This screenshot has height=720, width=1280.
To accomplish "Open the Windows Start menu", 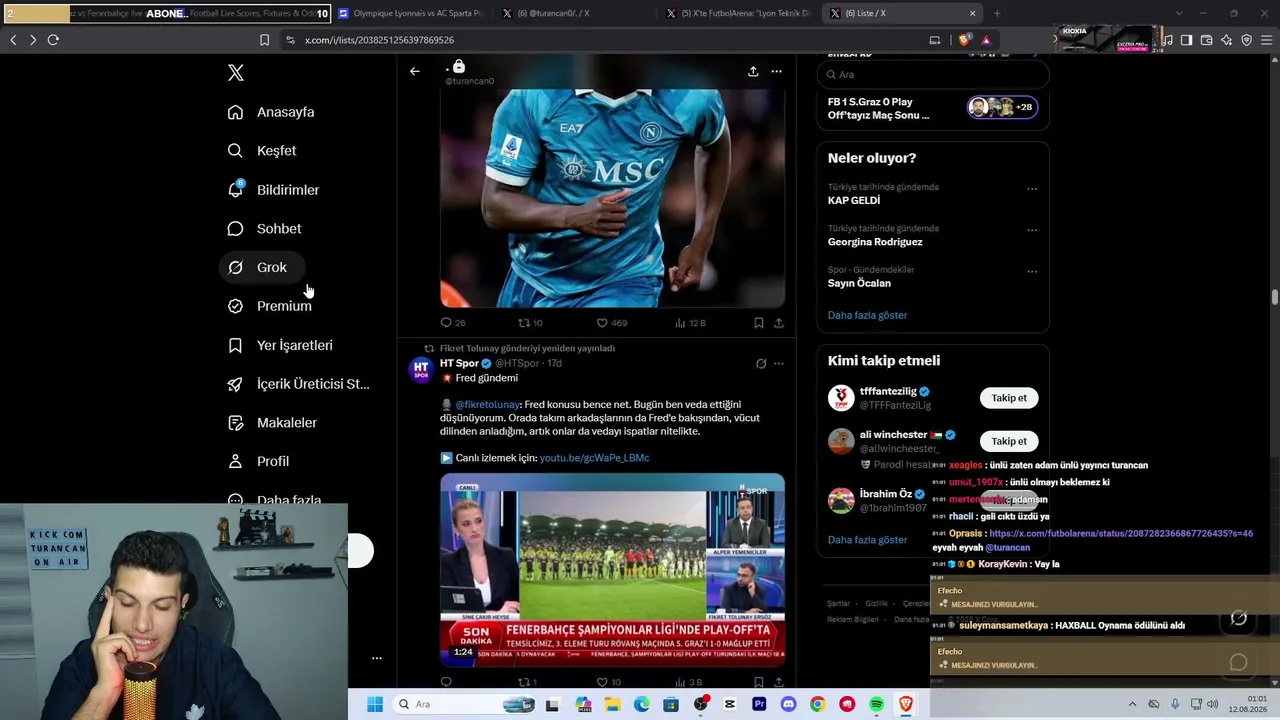I will 375,704.
